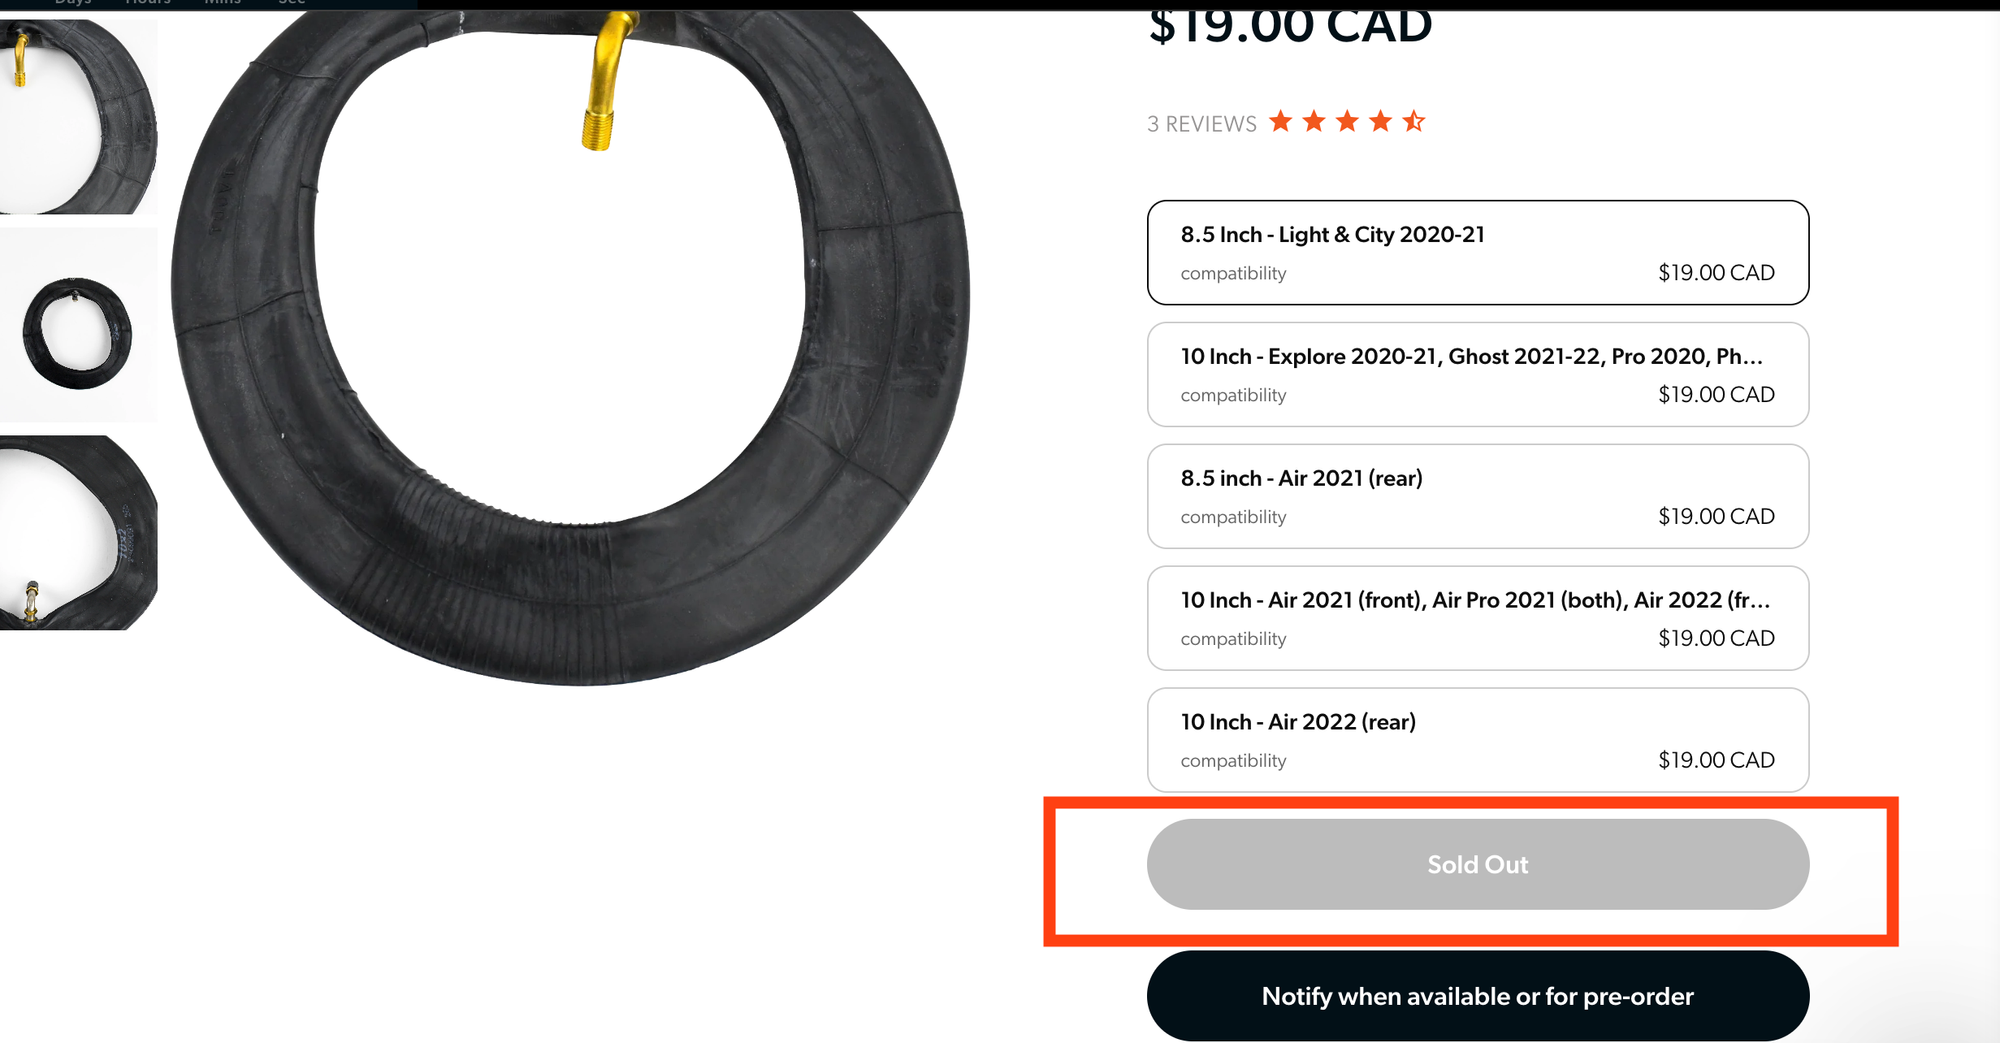Click compatibility under 8.5 Inch Light & City
Viewport: 2000px width, 1043px height.
(x=1233, y=273)
